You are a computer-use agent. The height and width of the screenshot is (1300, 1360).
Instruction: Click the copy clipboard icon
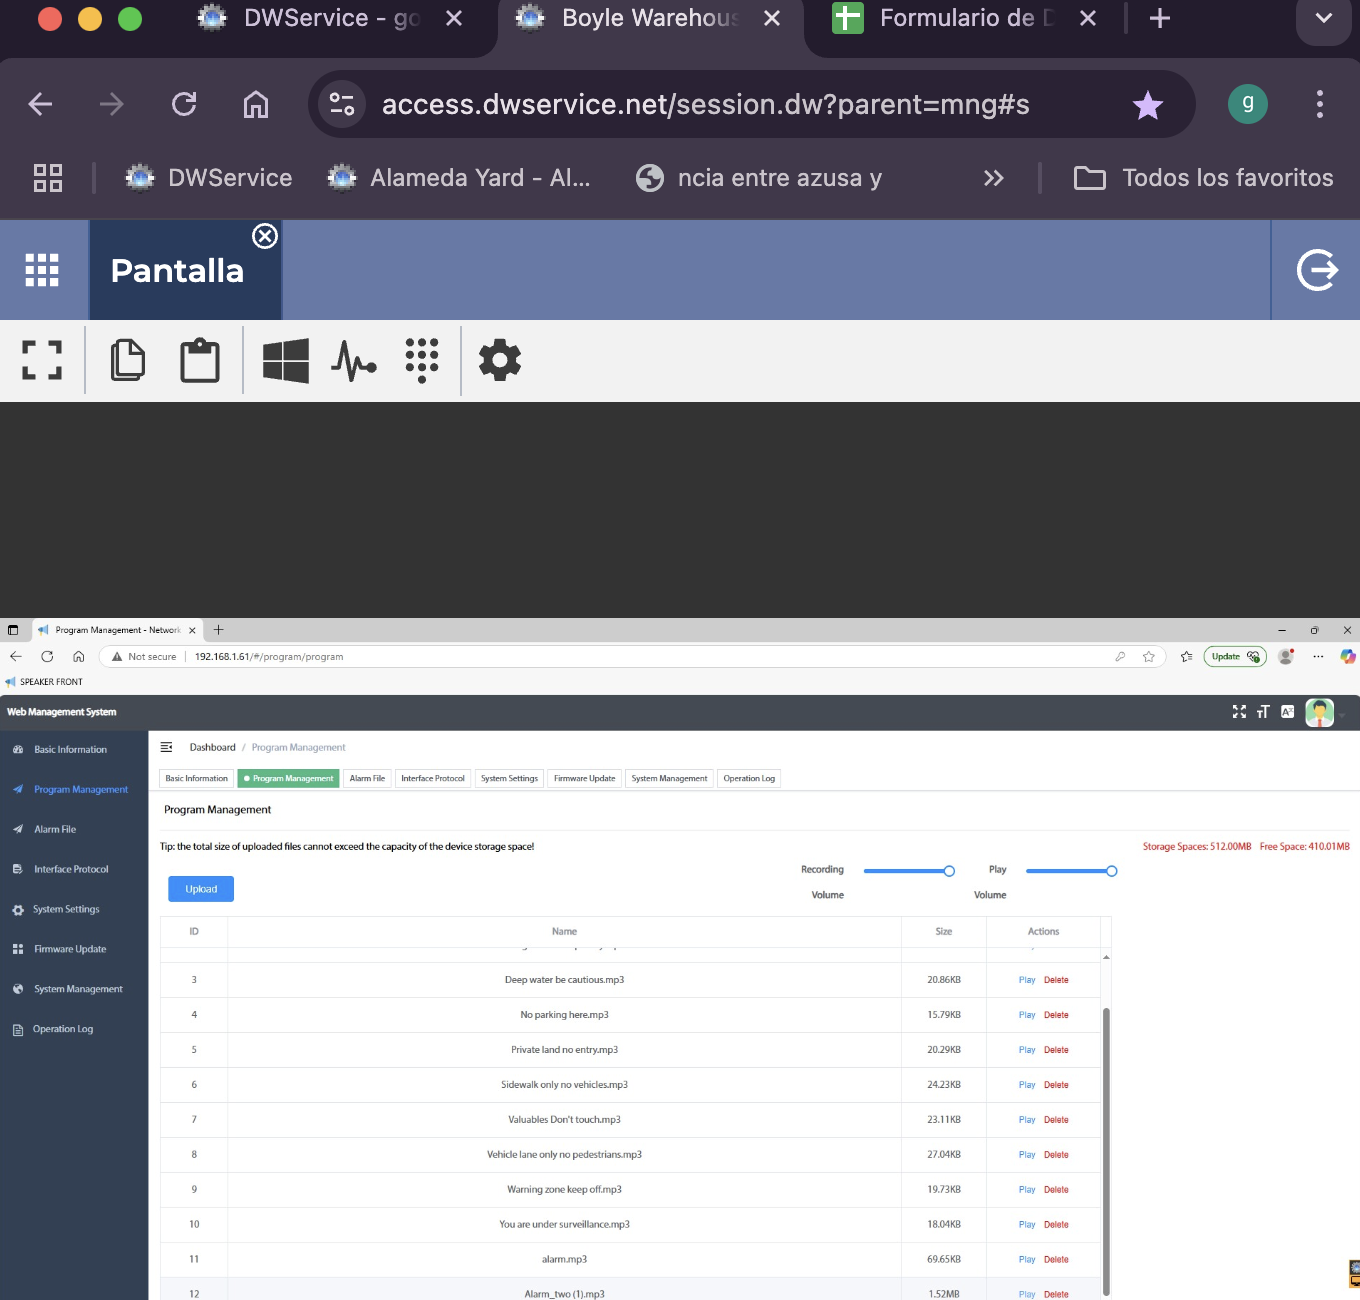127,360
